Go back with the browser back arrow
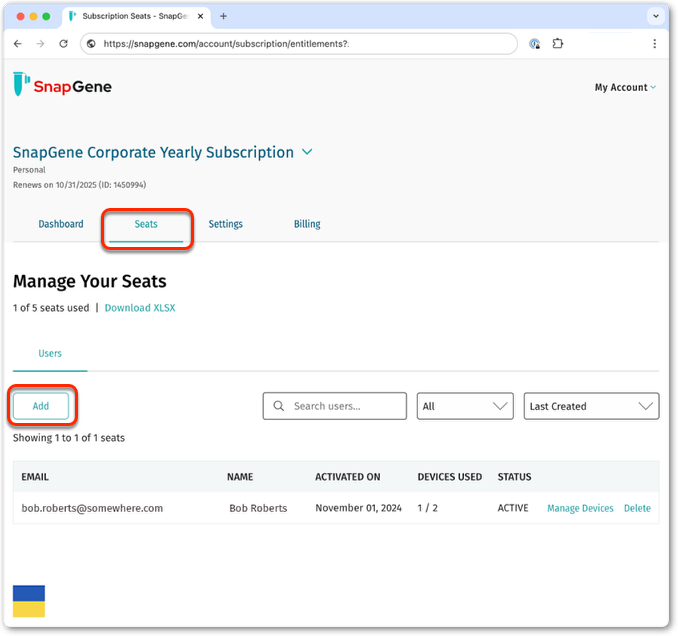Image resolution: width=678 pixels, height=636 pixels. pyautogui.click(x=18, y=44)
